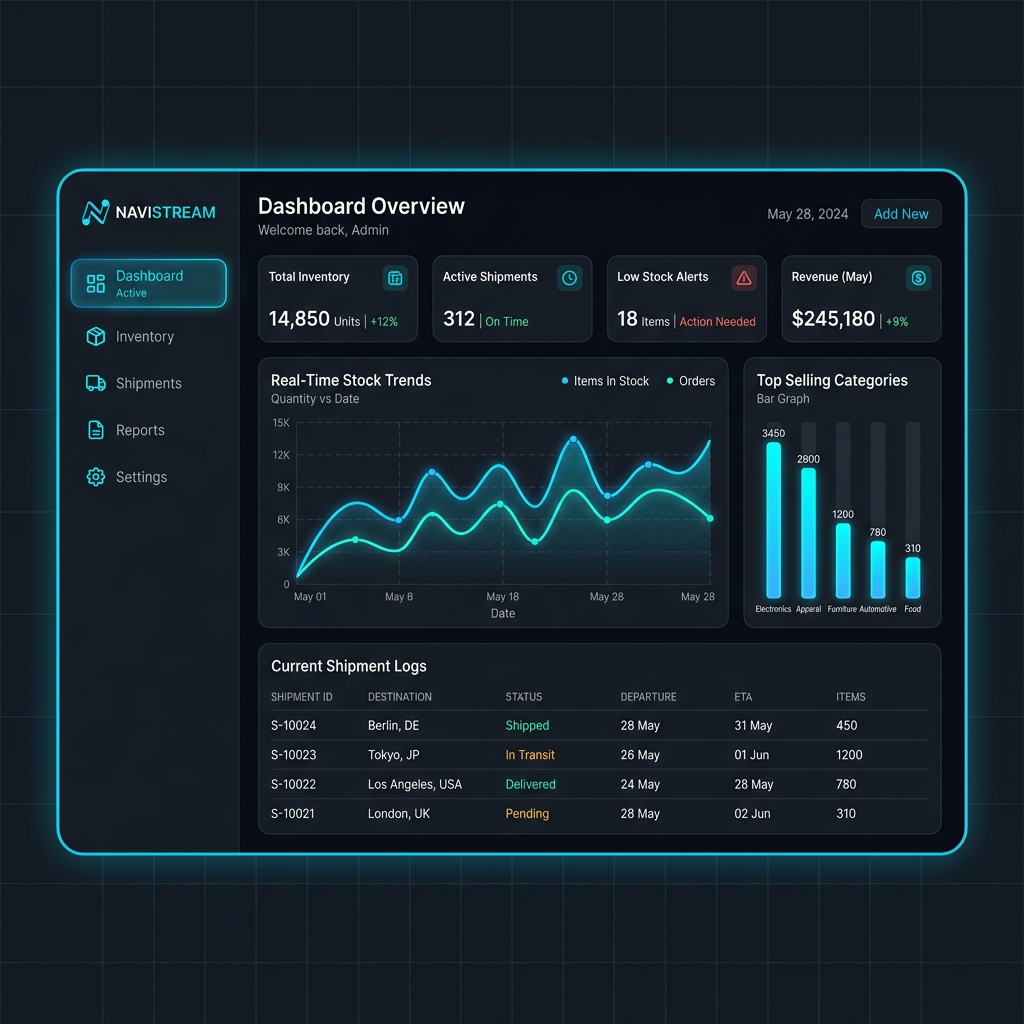Select the Automotive bar showing 780
1024x1024 pixels.
coord(878,569)
